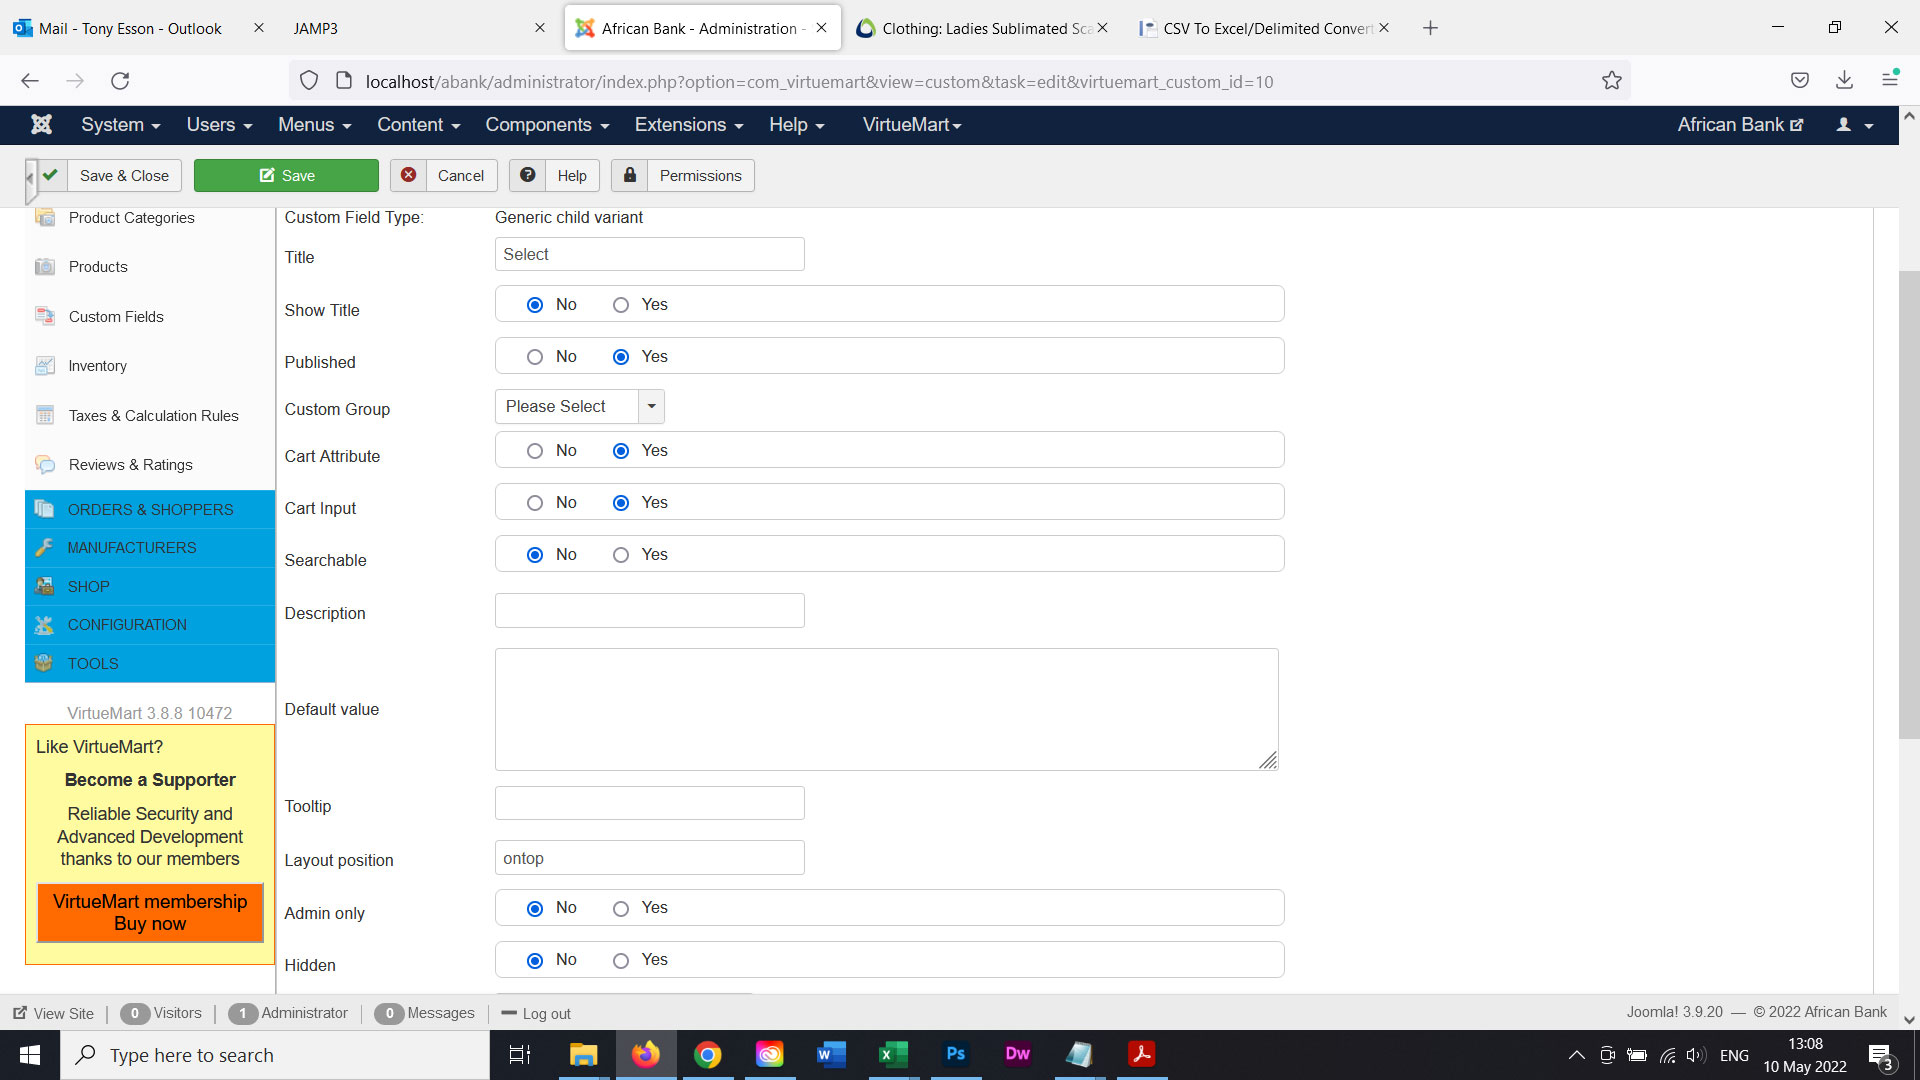Set Show Title to Yes

(621, 305)
